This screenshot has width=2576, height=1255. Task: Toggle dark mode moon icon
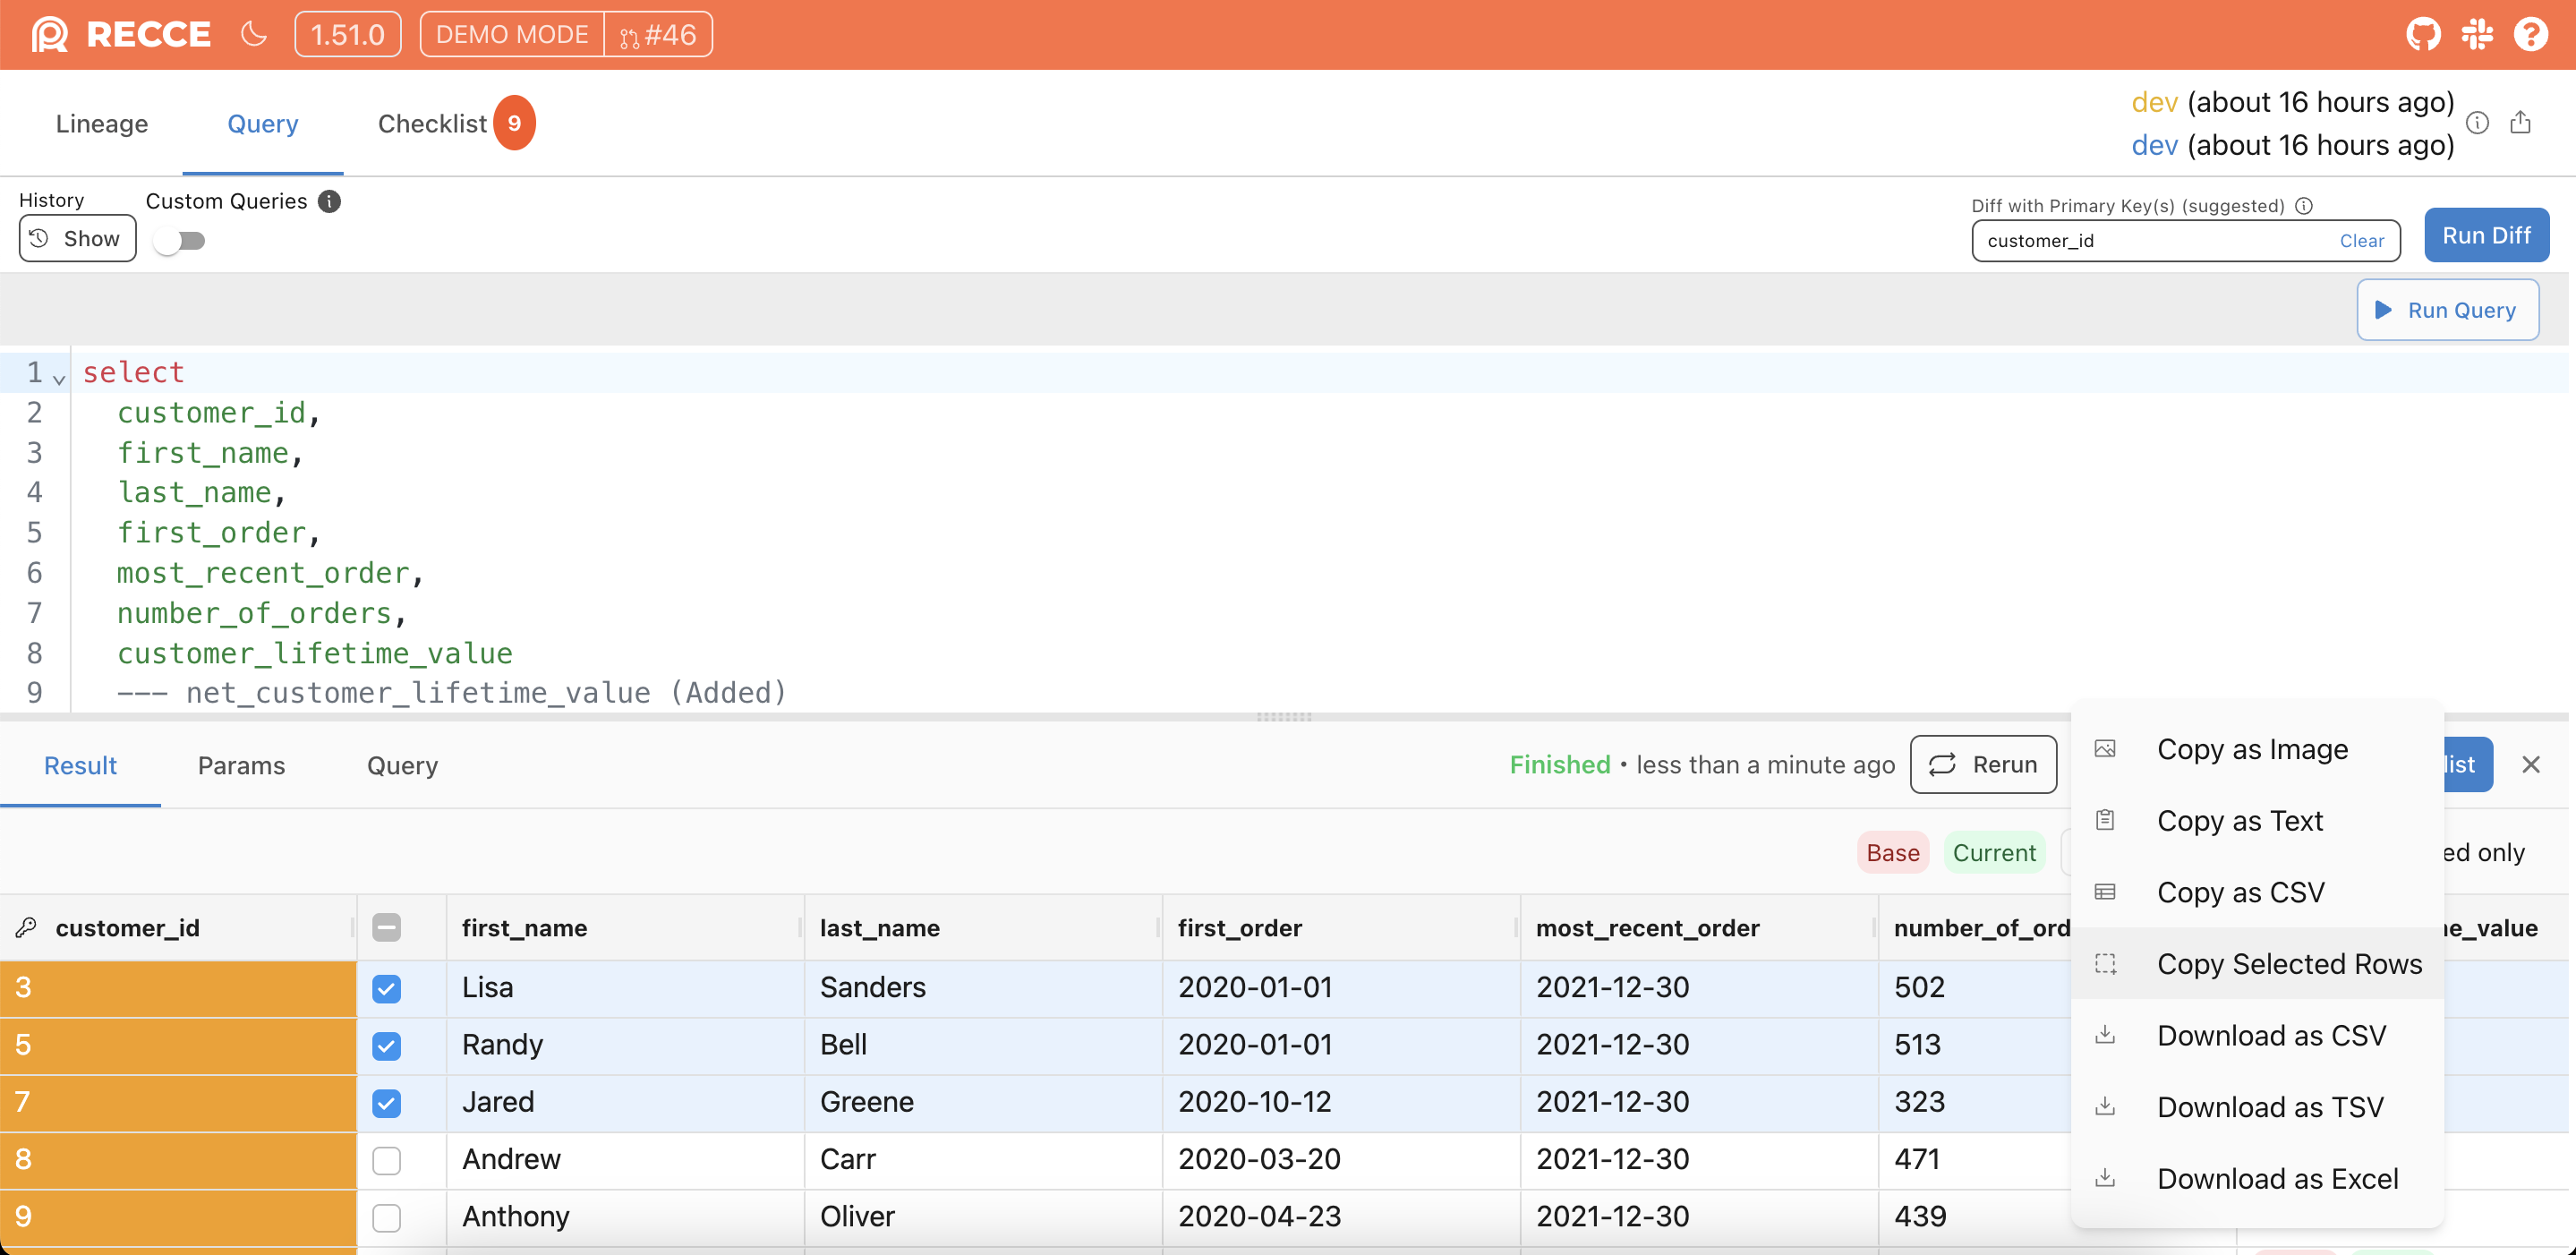click(x=254, y=34)
